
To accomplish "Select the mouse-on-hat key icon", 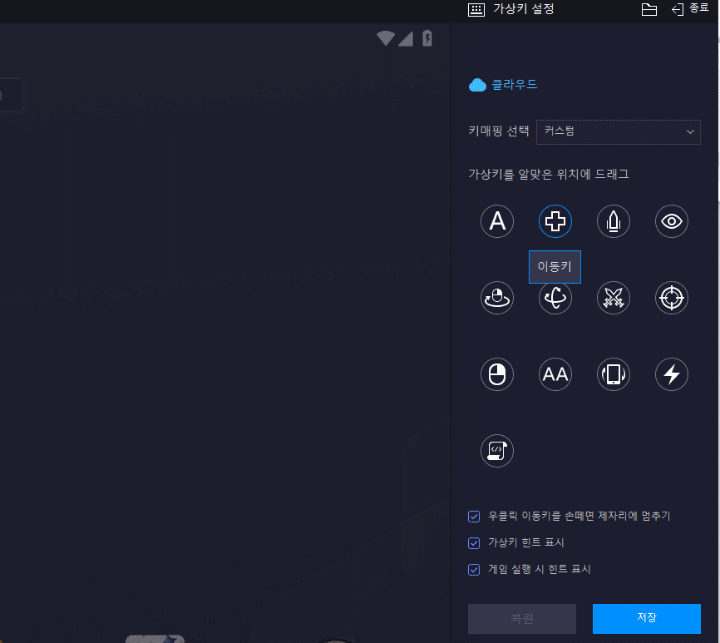I will [497, 298].
